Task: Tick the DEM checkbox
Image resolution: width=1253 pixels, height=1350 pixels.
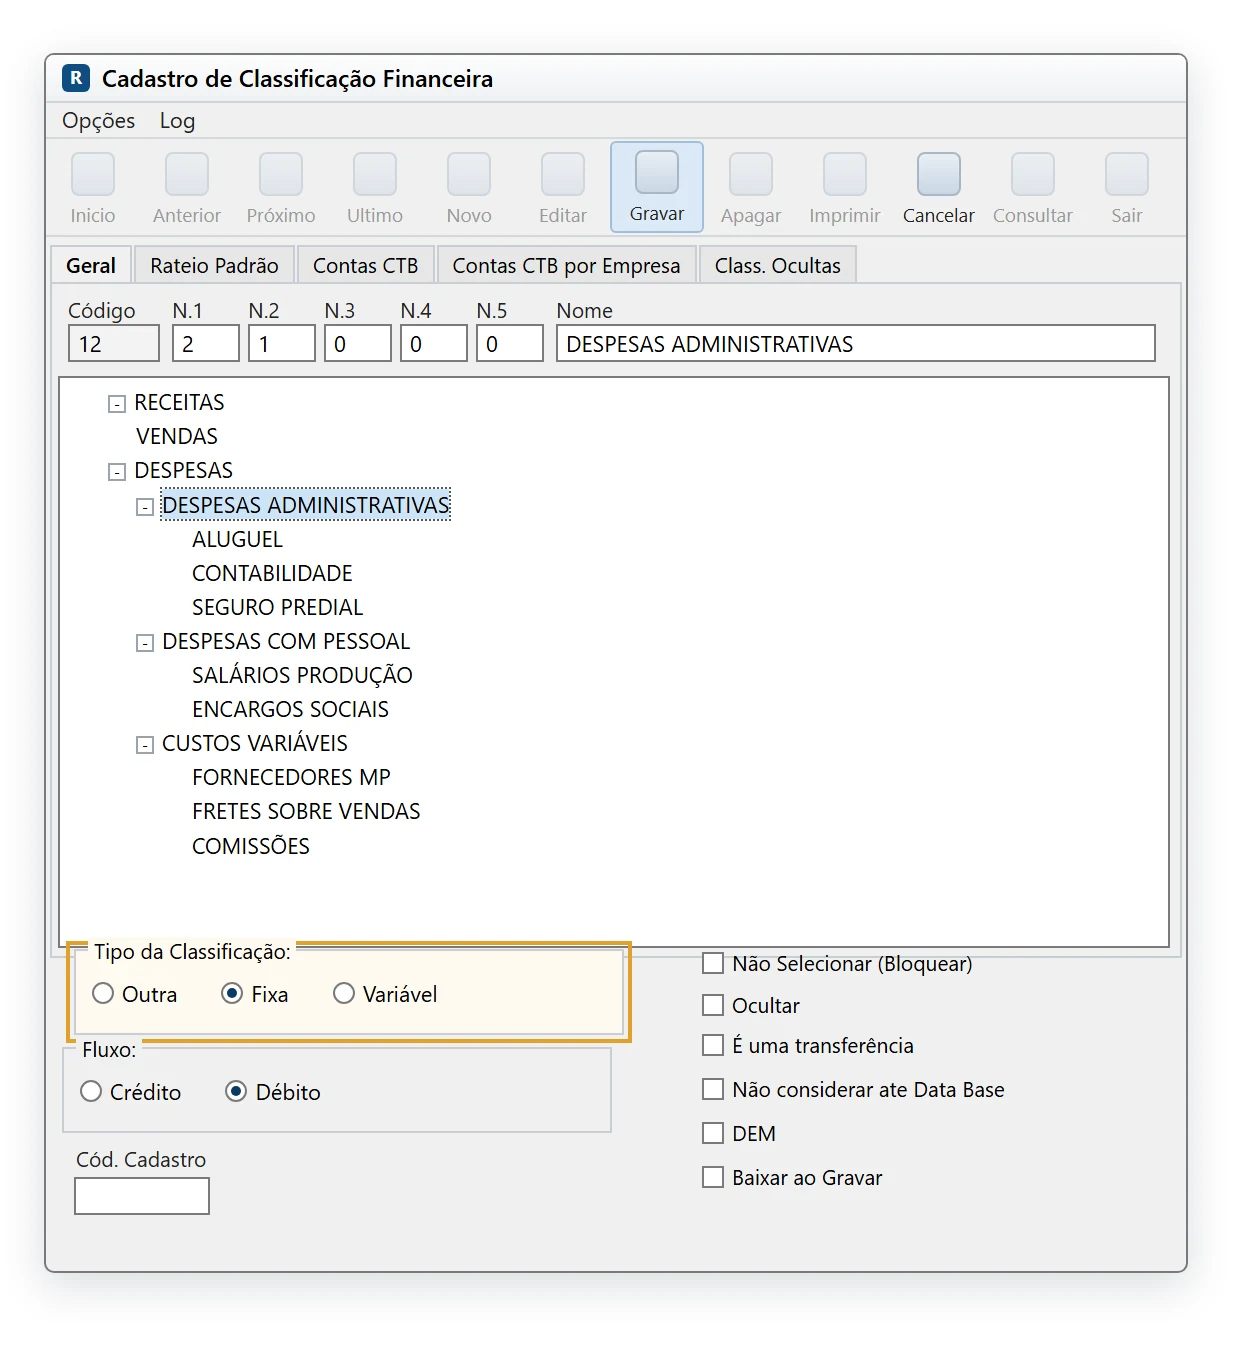Action: 713,1133
